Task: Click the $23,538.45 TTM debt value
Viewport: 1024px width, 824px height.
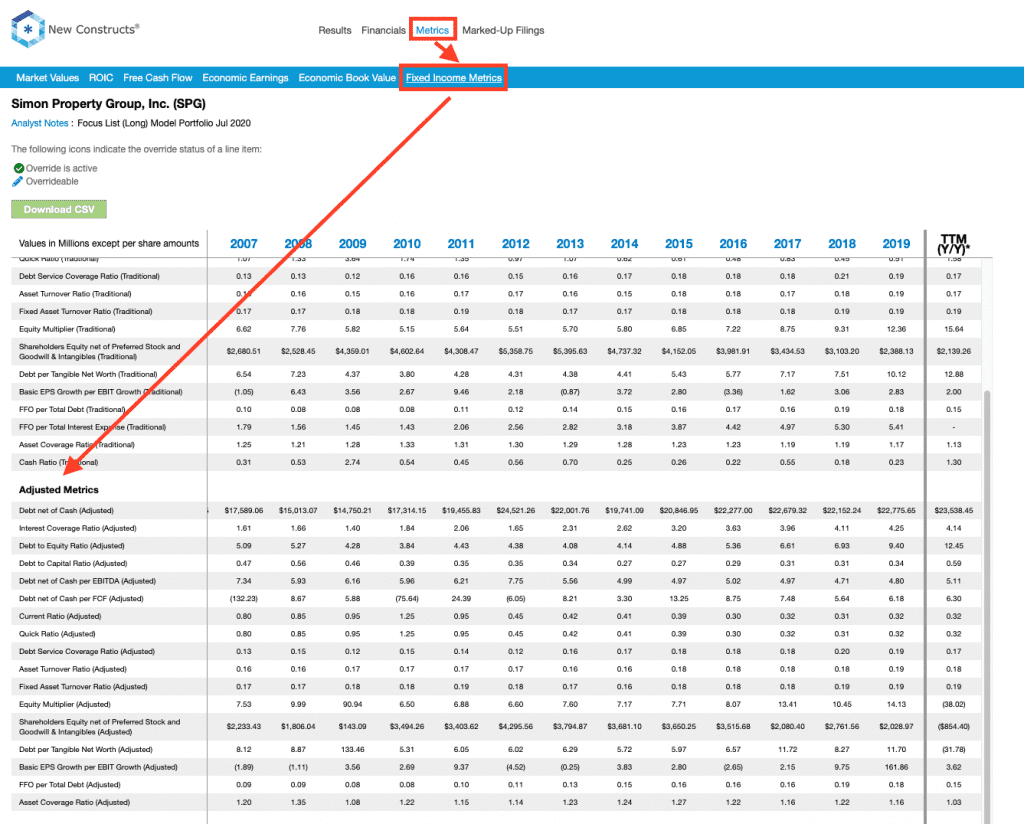Action: (953, 511)
